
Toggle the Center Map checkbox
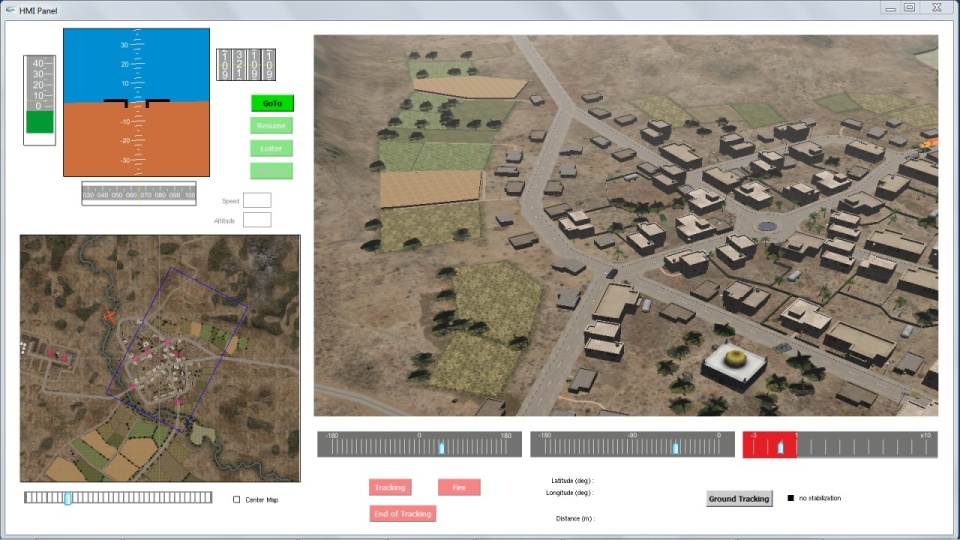[236, 500]
